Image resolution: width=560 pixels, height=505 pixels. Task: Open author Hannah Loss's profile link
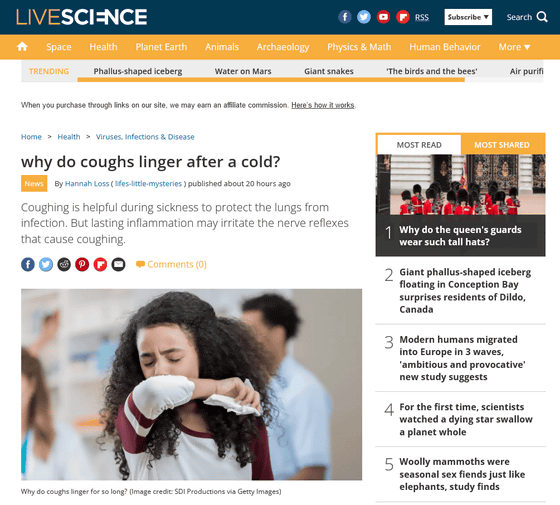point(87,184)
